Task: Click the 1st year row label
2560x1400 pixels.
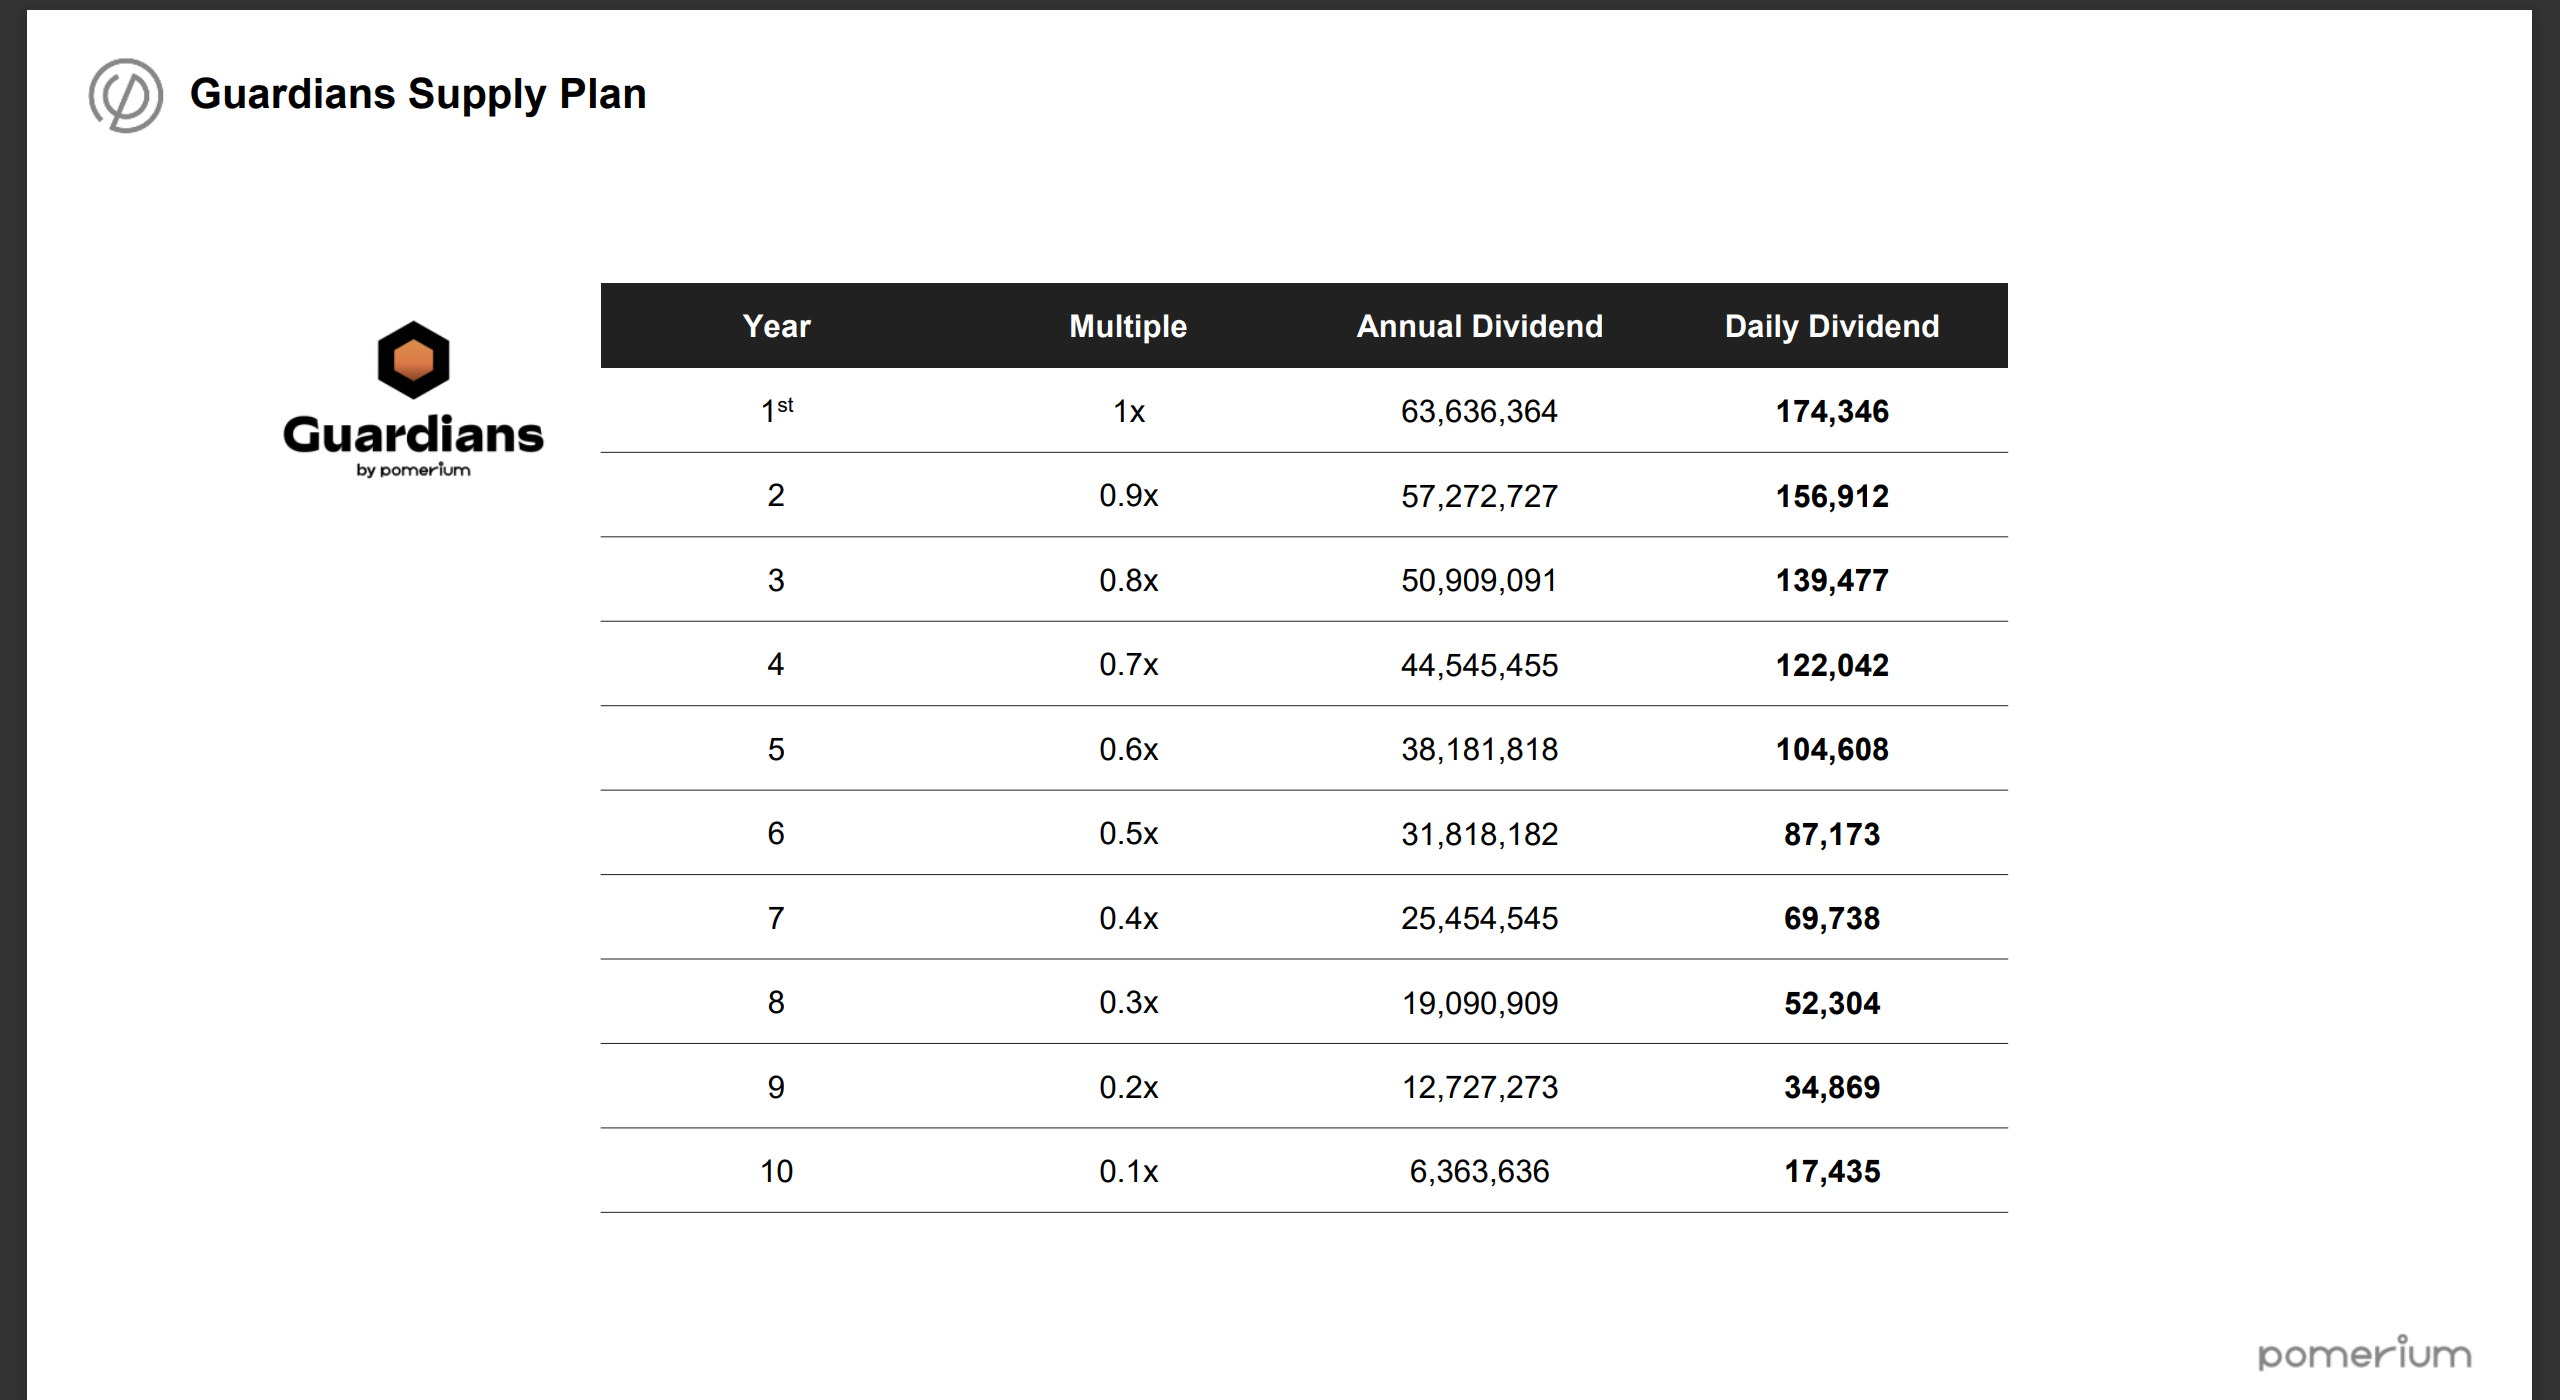Action: point(776,410)
